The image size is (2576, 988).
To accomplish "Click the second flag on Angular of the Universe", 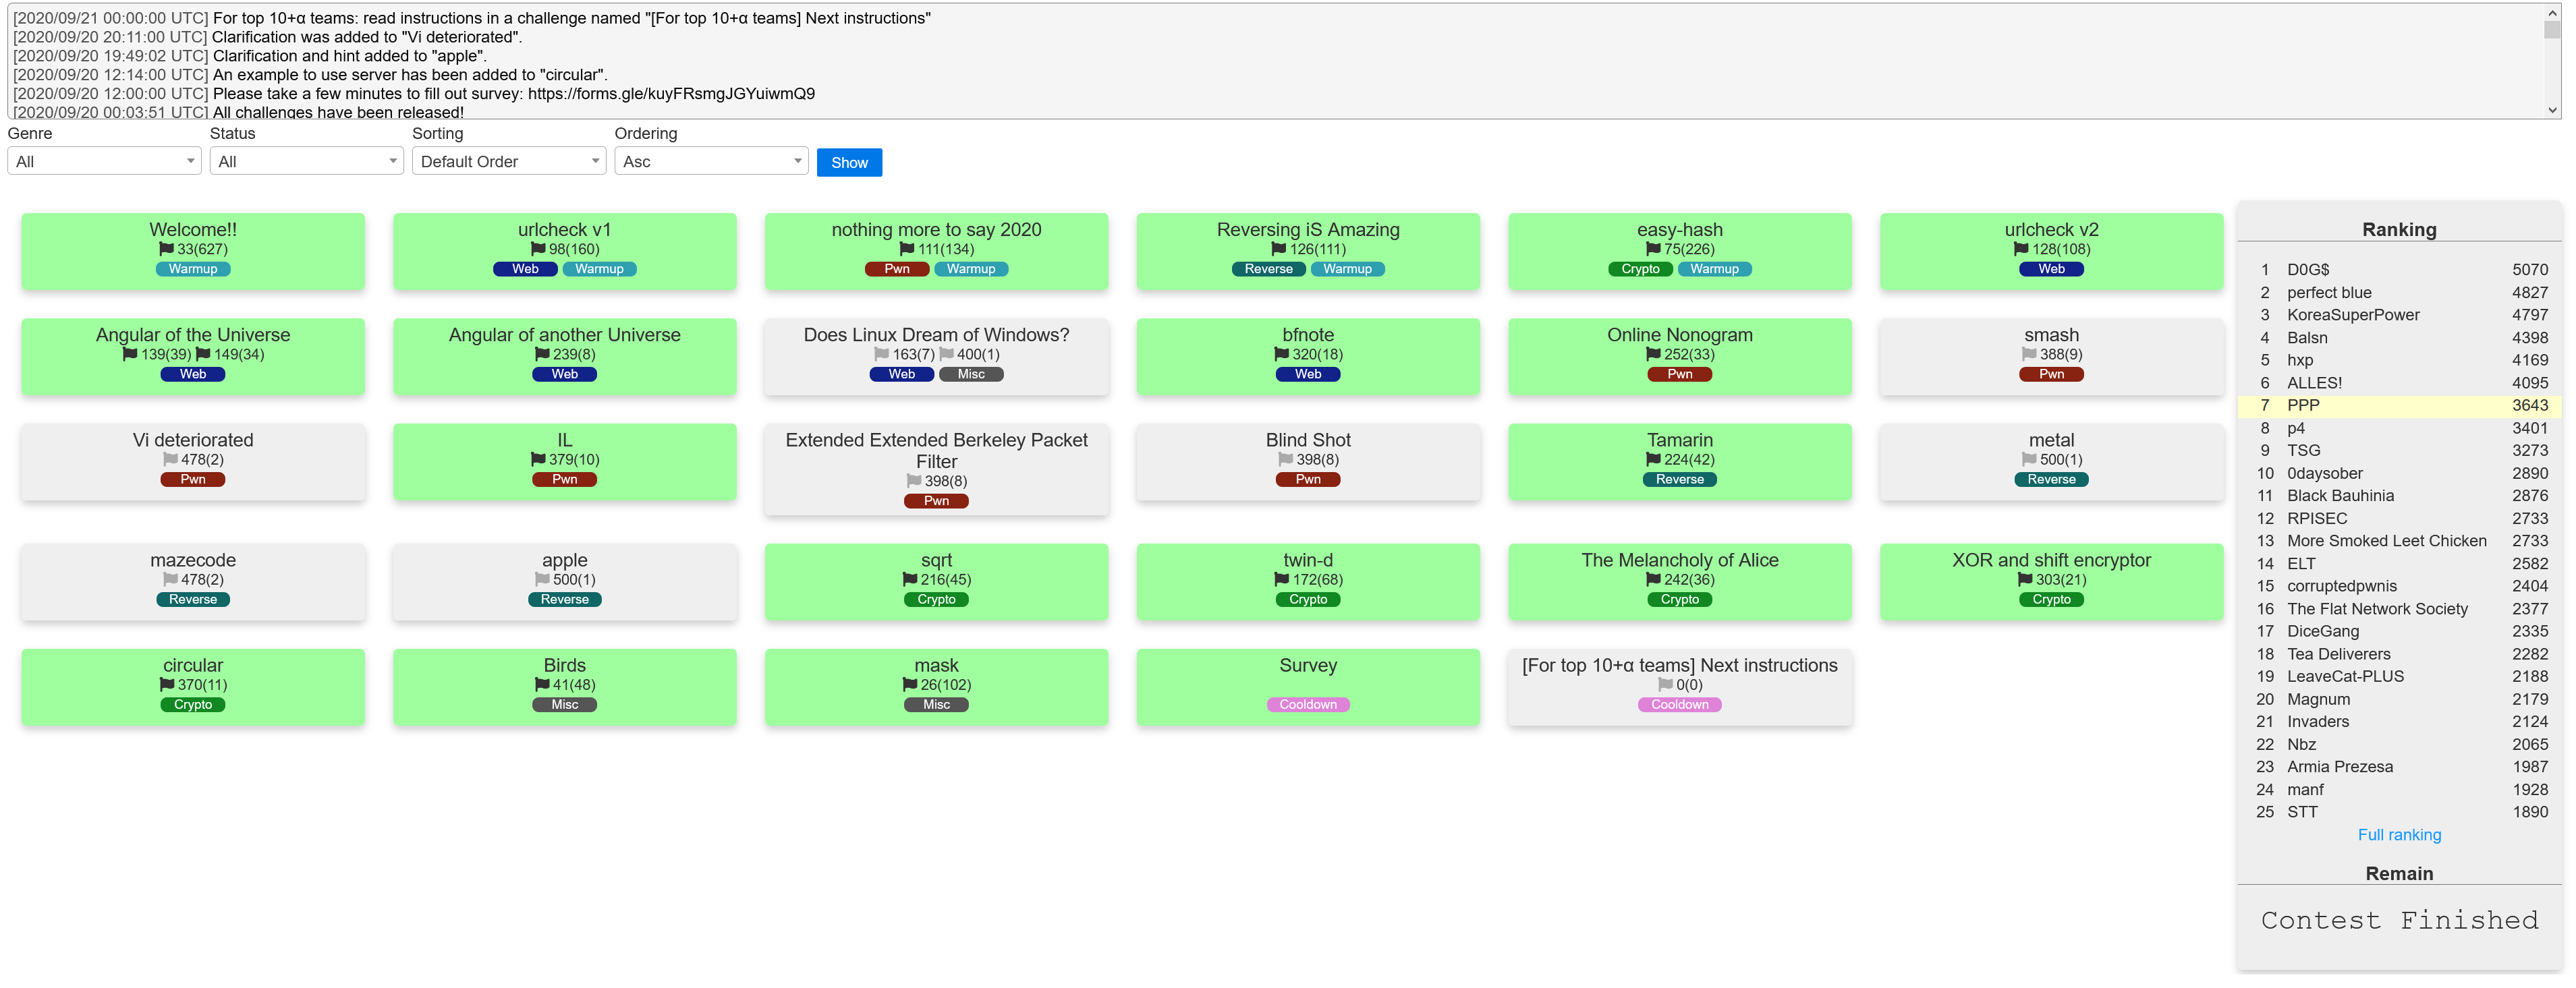I will (x=203, y=354).
